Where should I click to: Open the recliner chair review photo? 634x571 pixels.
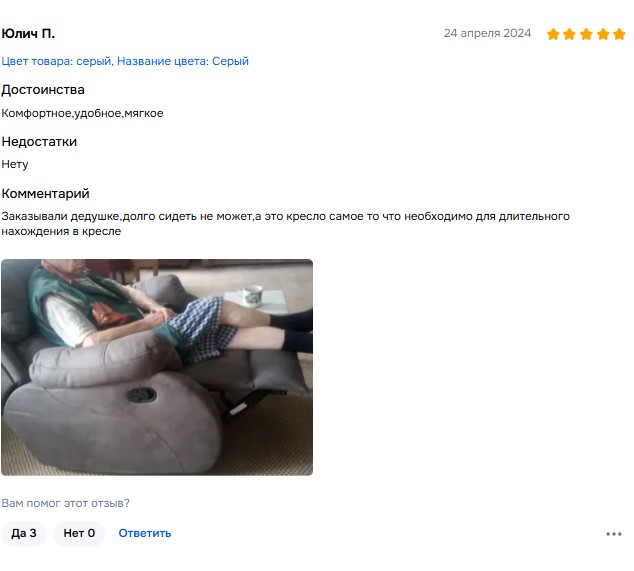pos(157,367)
